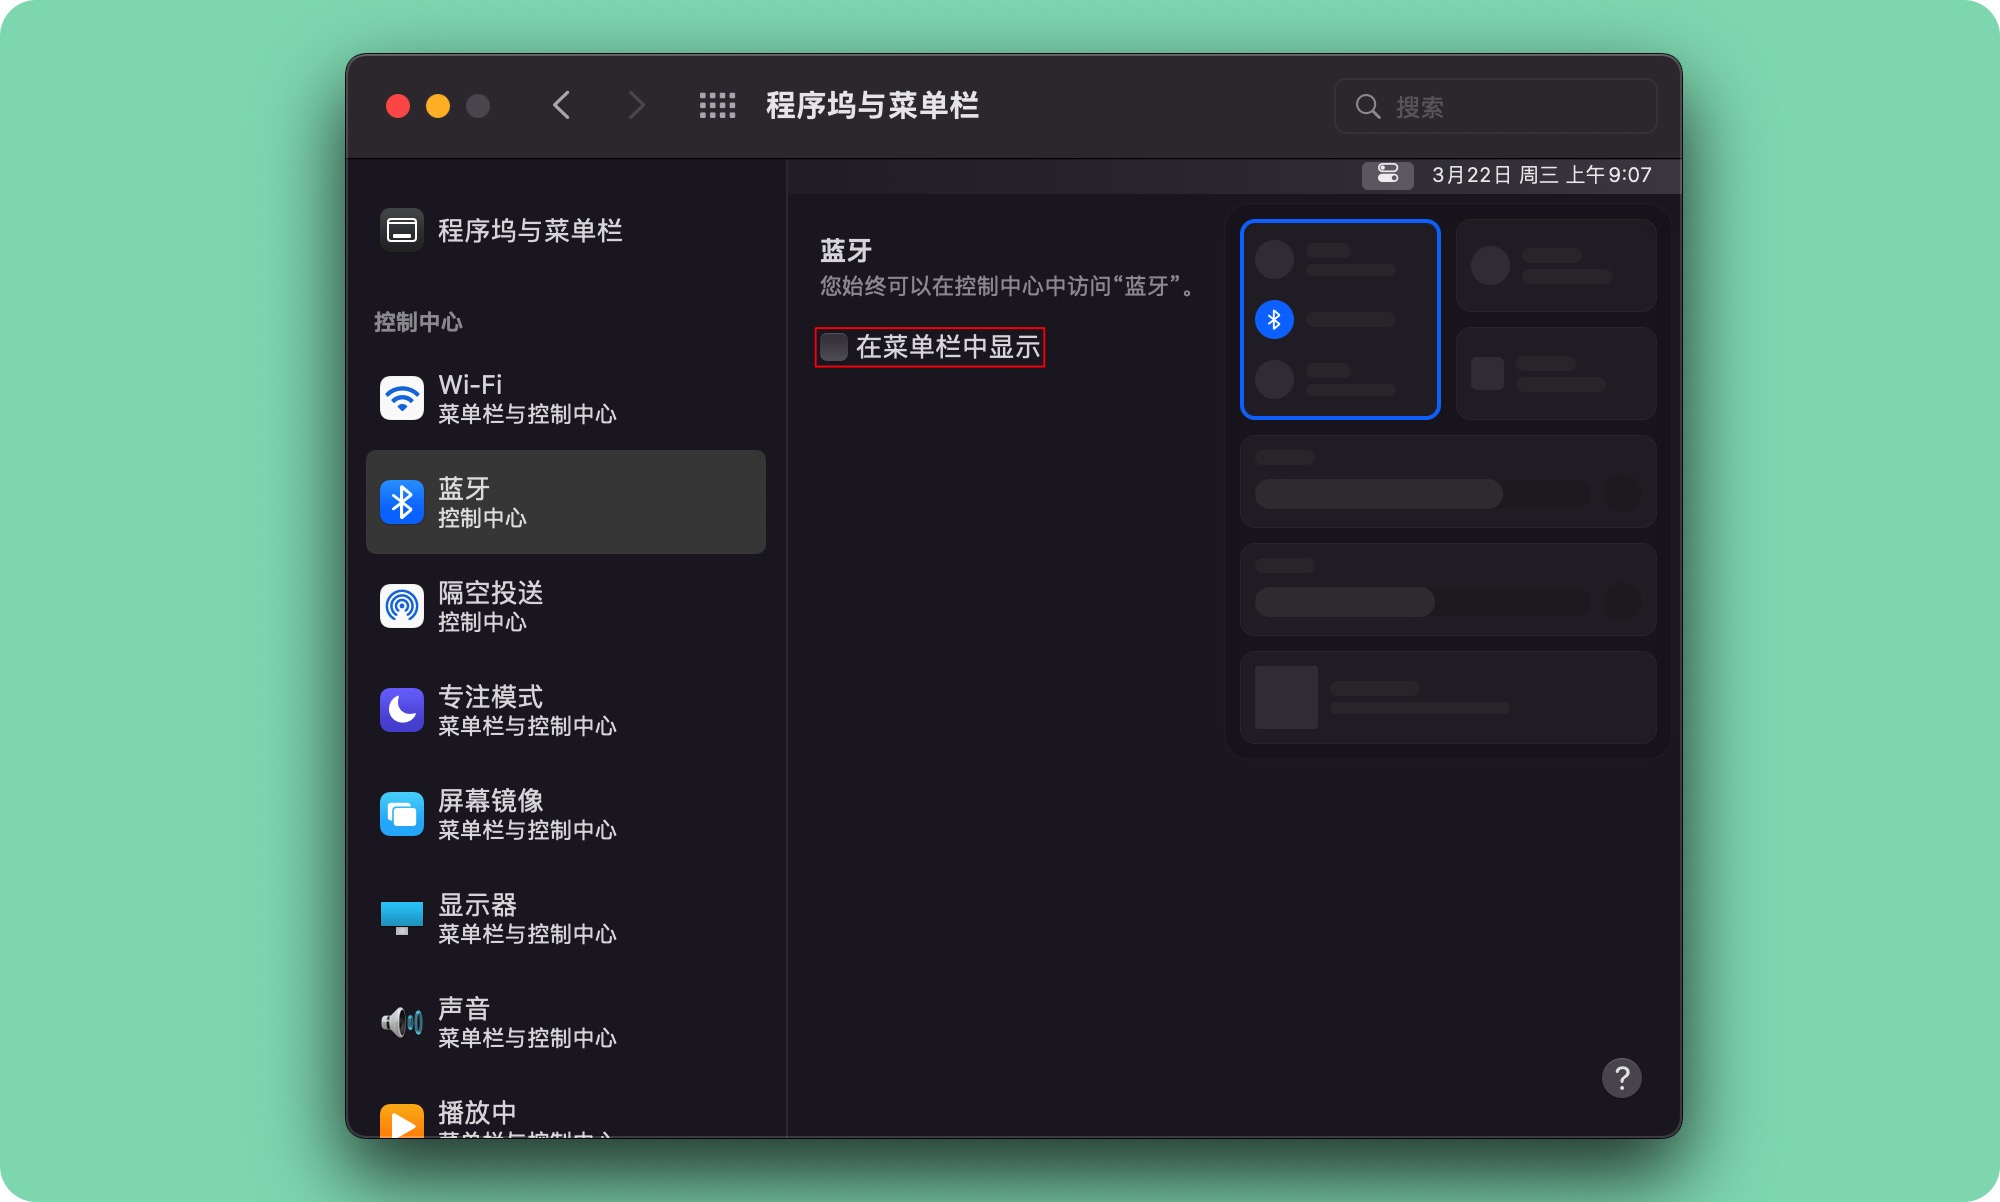
Task: Click the AirDrop icon in sidebar
Action: (x=402, y=606)
